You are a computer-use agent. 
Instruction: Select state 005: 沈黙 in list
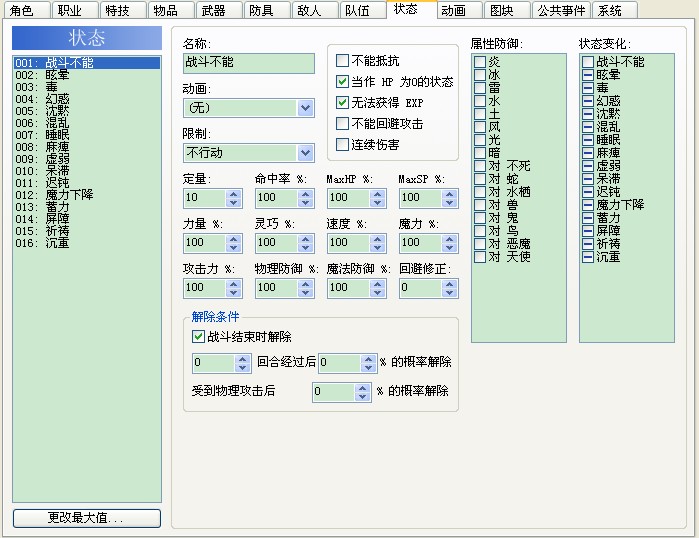[87, 111]
